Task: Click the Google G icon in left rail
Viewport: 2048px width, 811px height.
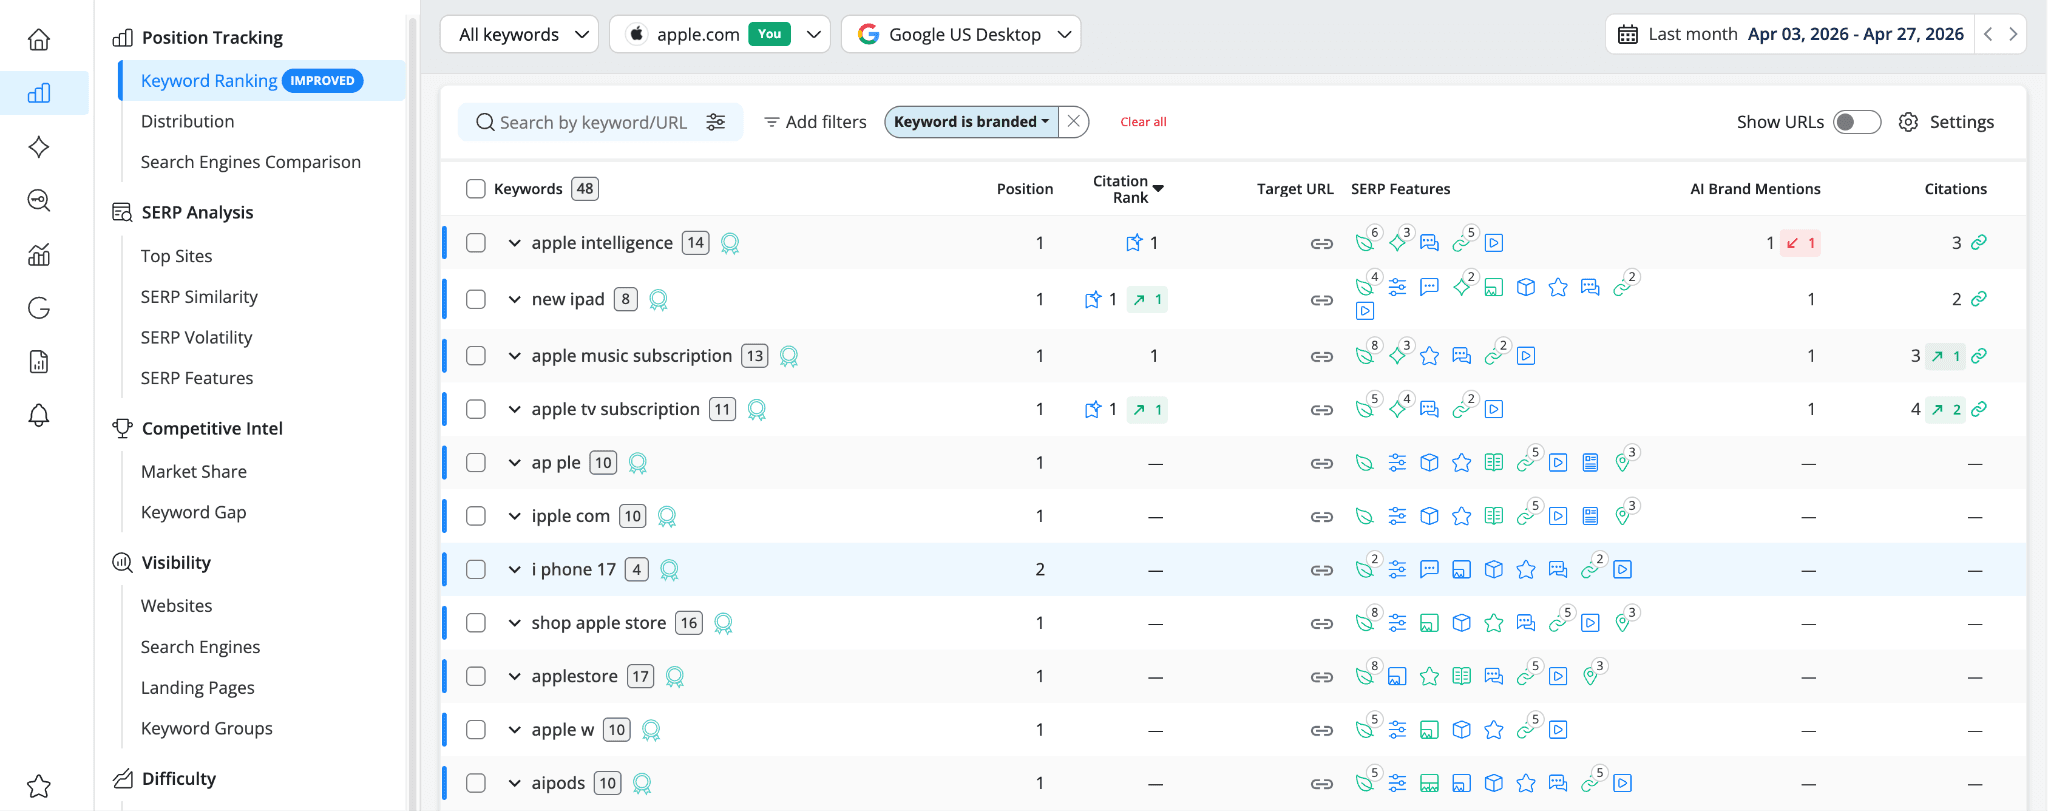Action: 39,308
